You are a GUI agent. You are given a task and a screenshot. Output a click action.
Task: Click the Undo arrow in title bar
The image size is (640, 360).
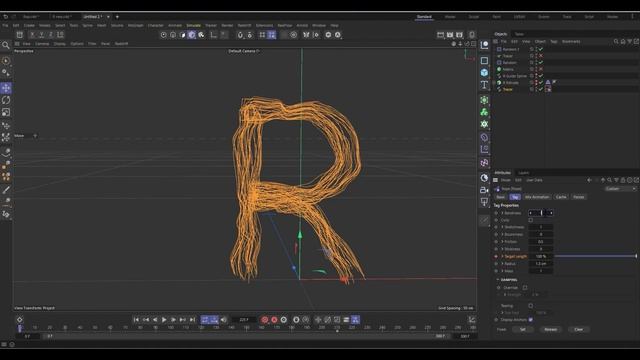point(5,17)
